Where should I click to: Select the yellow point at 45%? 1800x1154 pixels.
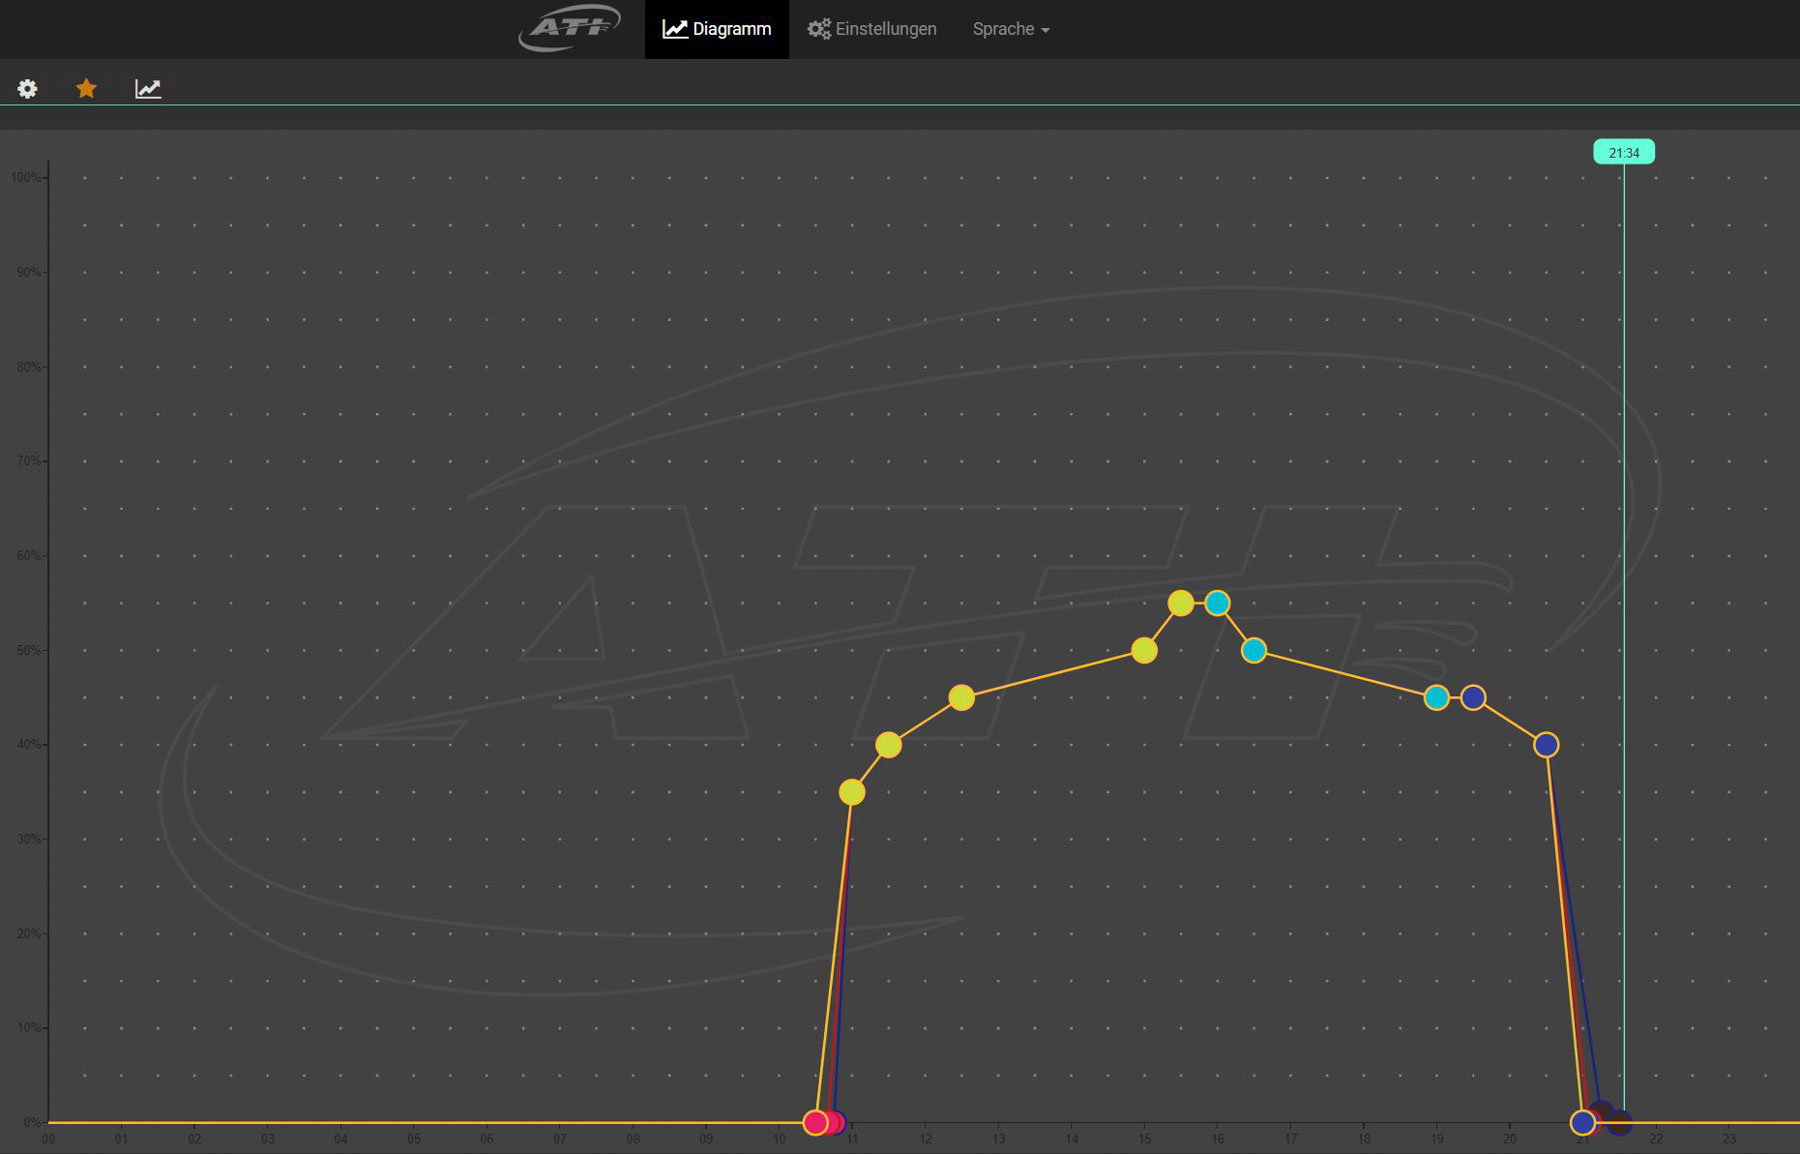point(961,697)
